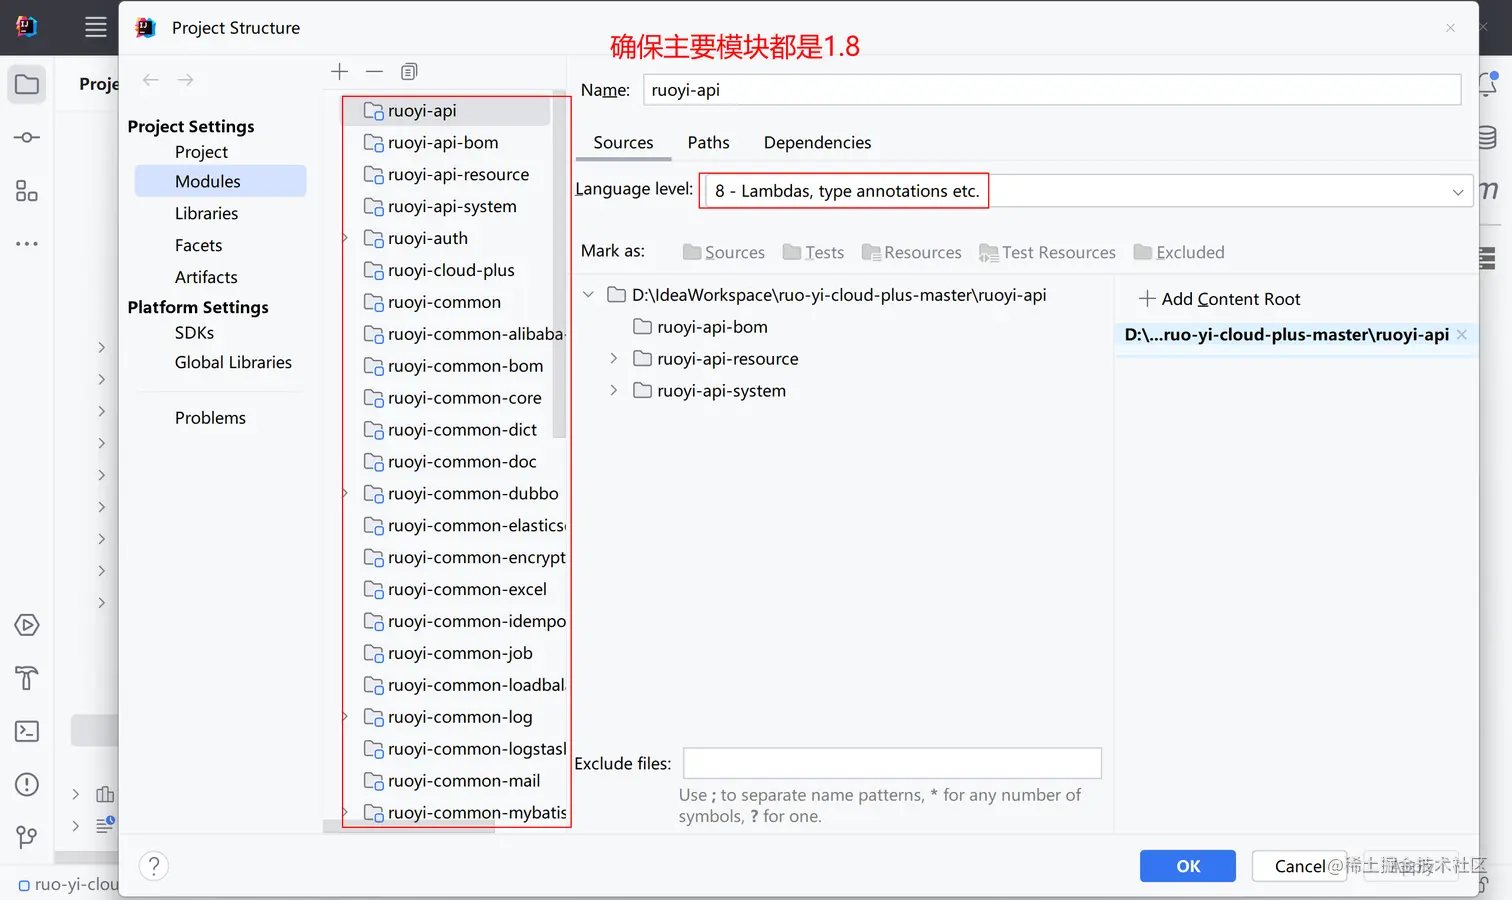Go forward with the right arrow
Screen dimensions: 1512x900
(186, 80)
